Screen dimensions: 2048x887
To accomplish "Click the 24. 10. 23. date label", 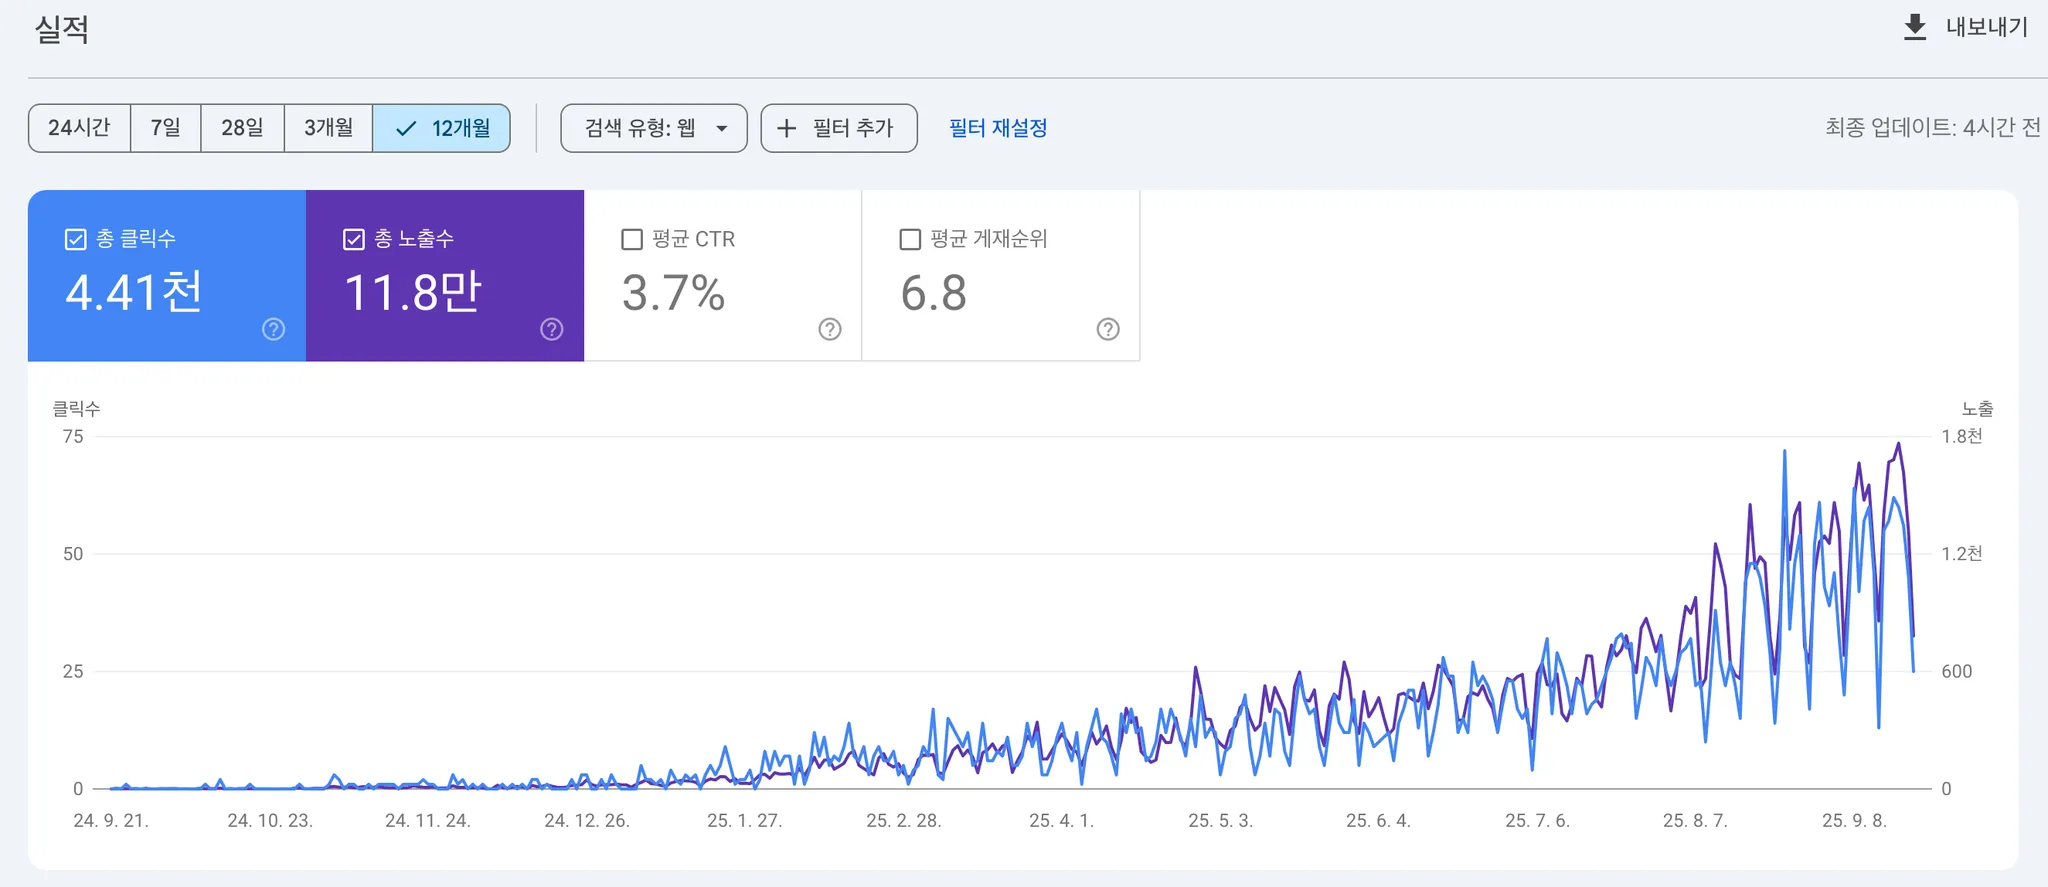I will pos(270,821).
